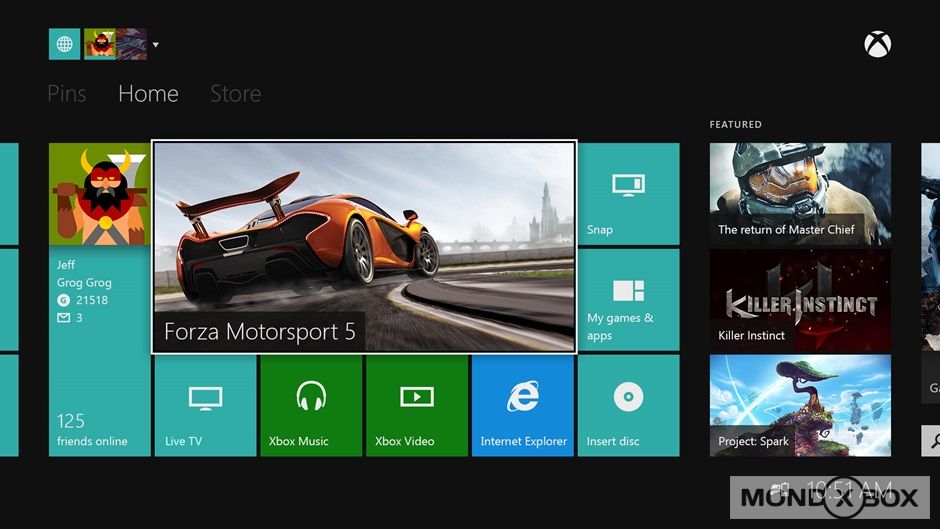Open My games & apps tile
Image resolution: width=940 pixels, height=529 pixels.
pyautogui.click(x=628, y=299)
